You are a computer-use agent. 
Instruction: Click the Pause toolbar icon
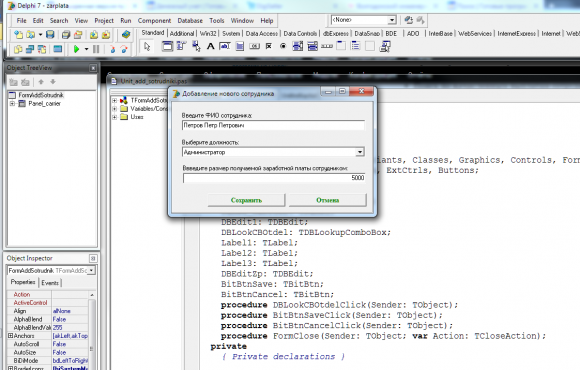click(x=96, y=49)
